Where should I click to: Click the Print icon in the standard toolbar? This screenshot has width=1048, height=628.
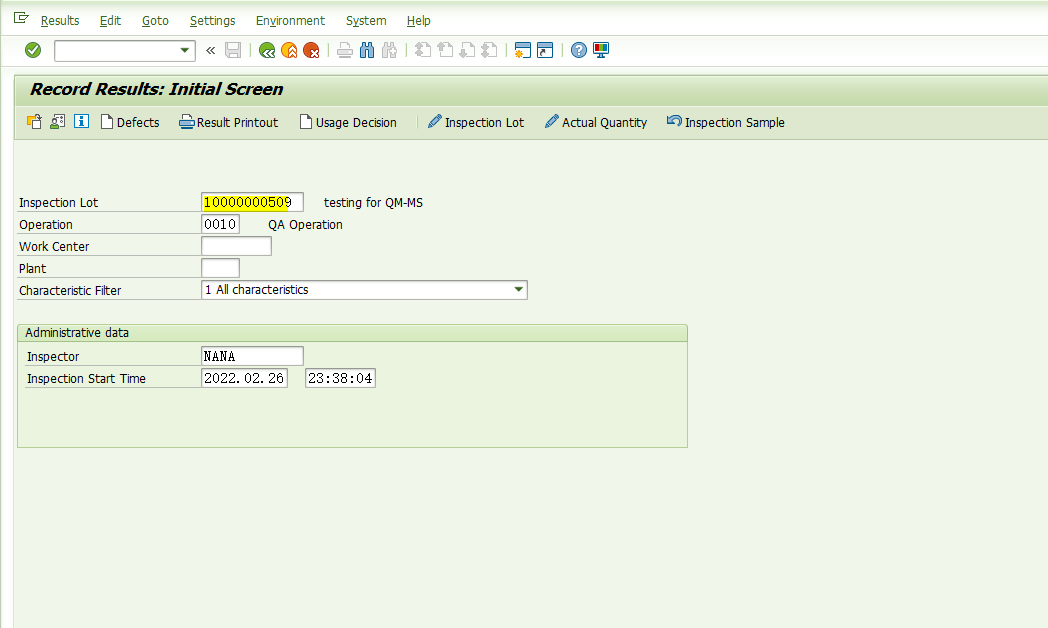click(x=344, y=50)
